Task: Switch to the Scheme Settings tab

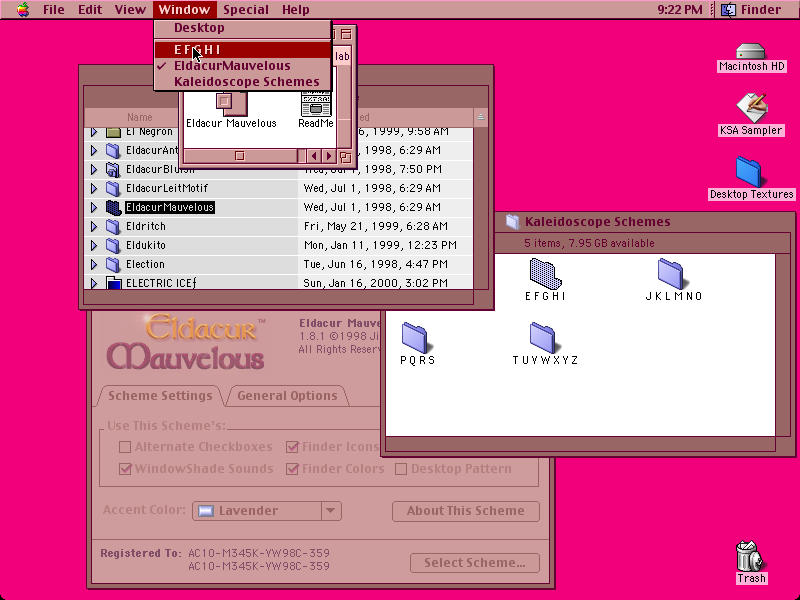Action: tap(160, 396)
